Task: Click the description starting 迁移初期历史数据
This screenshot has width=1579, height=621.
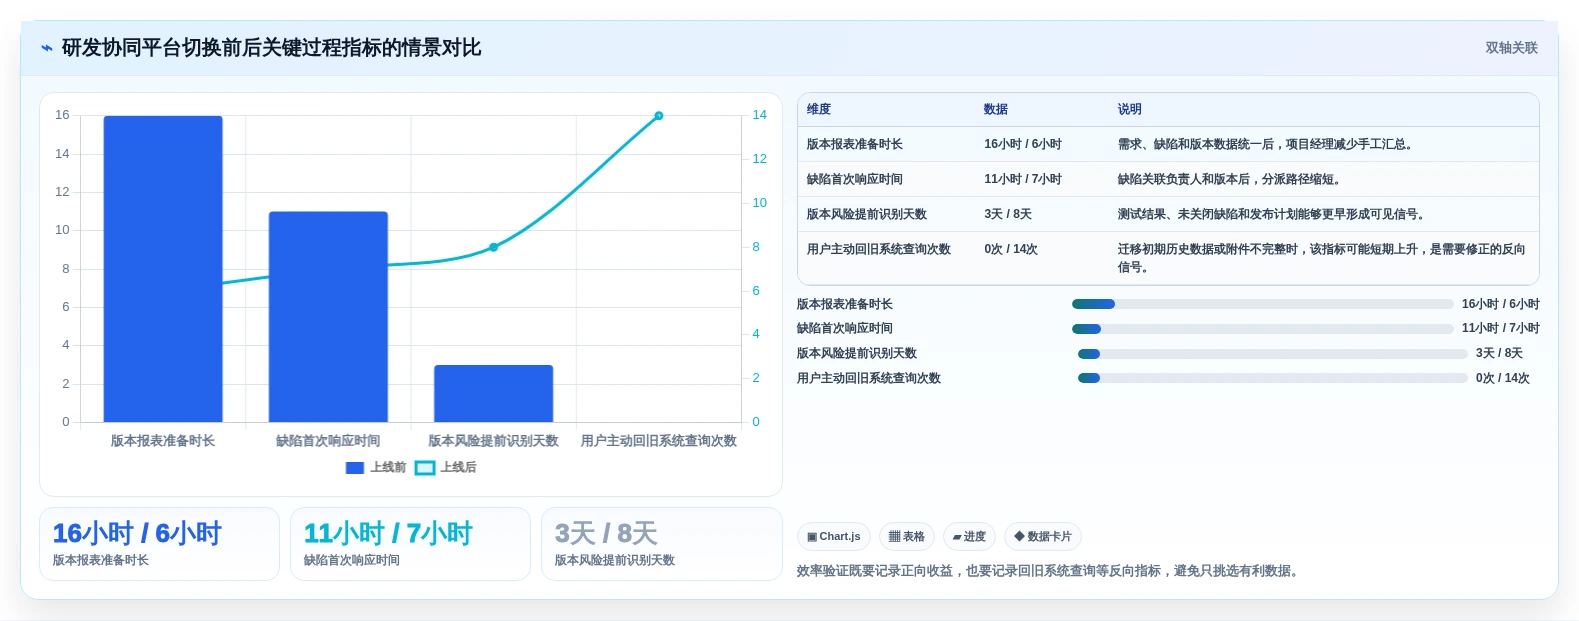Action: 1322,259
